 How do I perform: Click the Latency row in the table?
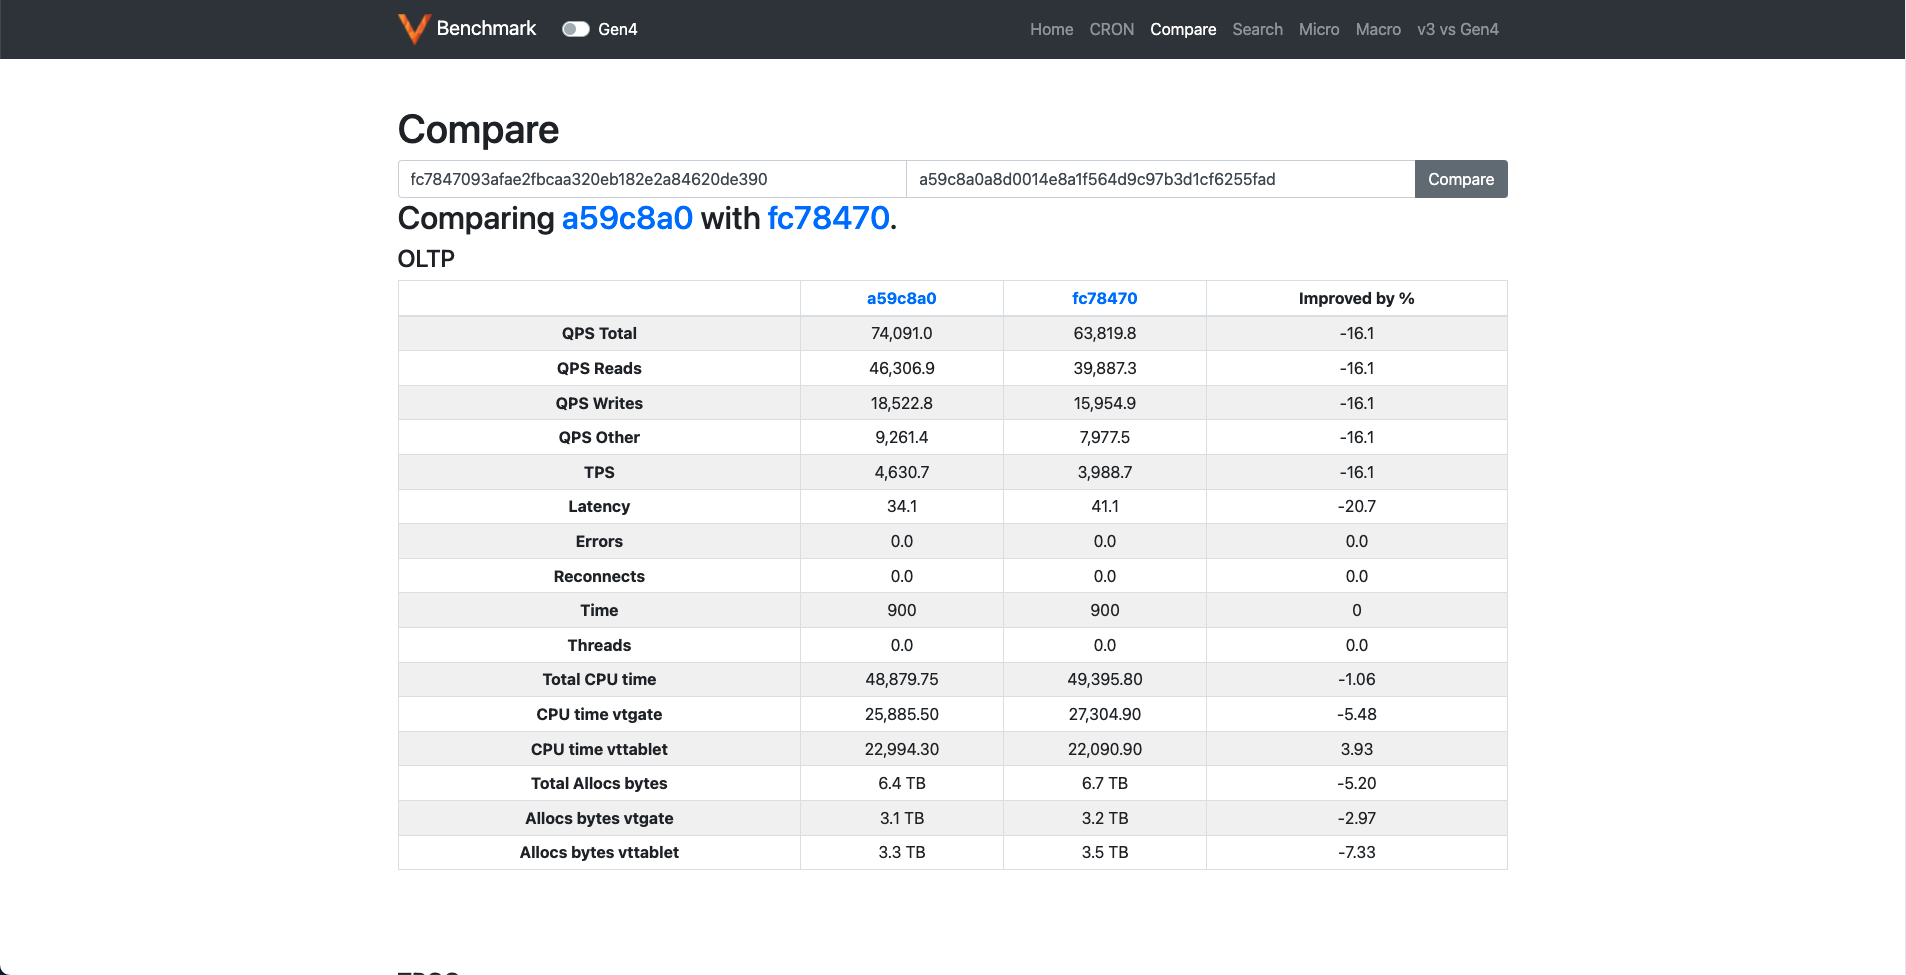[598, 506]
